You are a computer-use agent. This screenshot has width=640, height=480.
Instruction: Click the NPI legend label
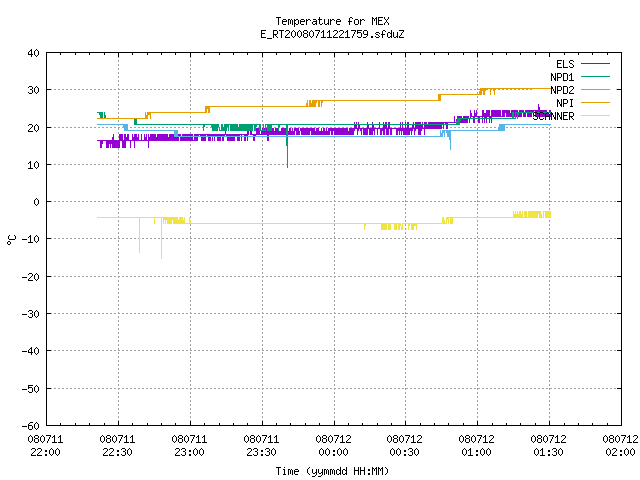[565, 103]
